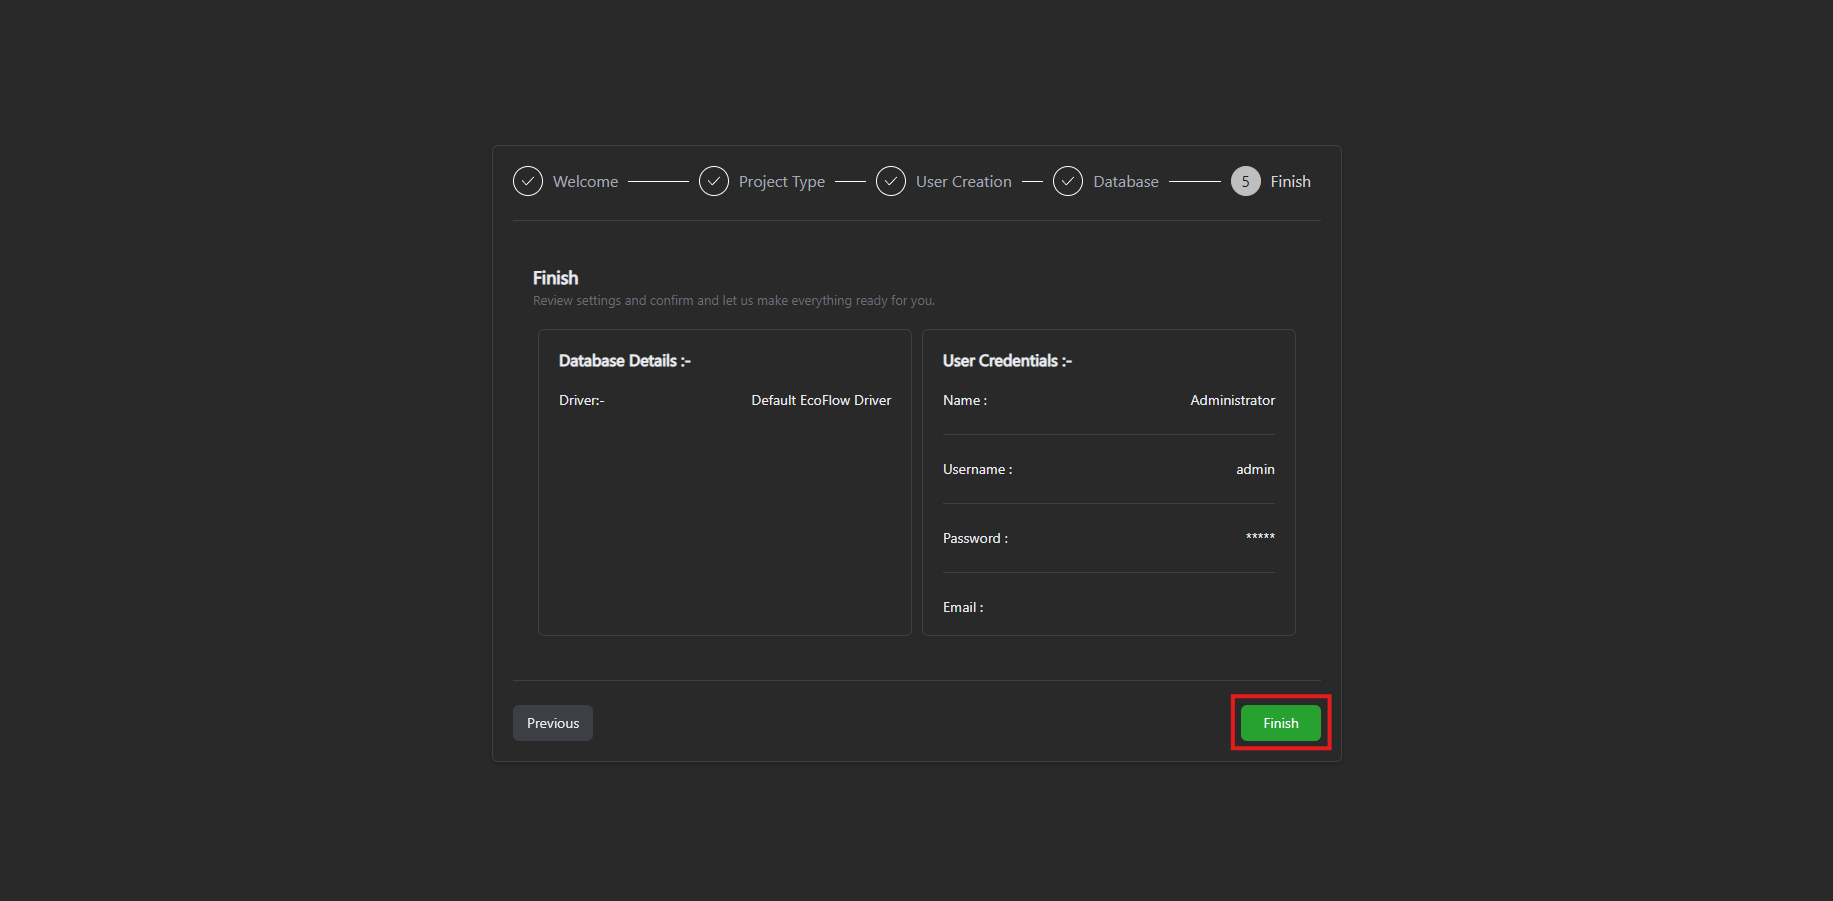Click the 'Finish' page heading
Viewport: 1833px width, 901px height.
point(555,278)
